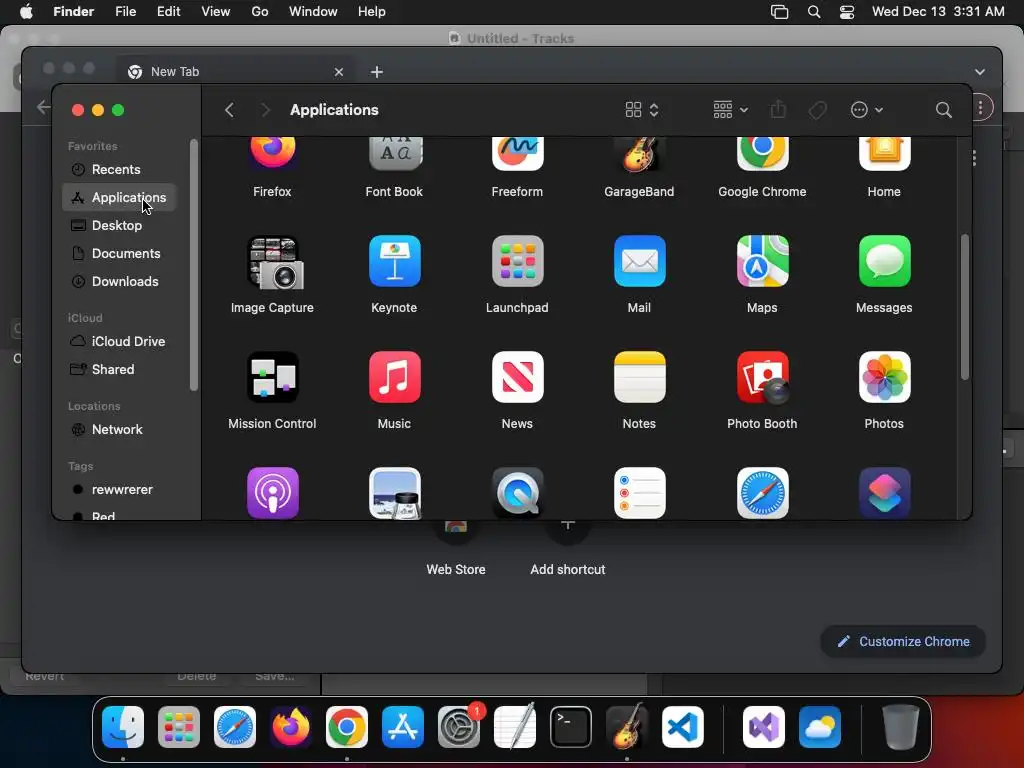Open the Go menu
1024x768 pixels.
pos(260,12)
